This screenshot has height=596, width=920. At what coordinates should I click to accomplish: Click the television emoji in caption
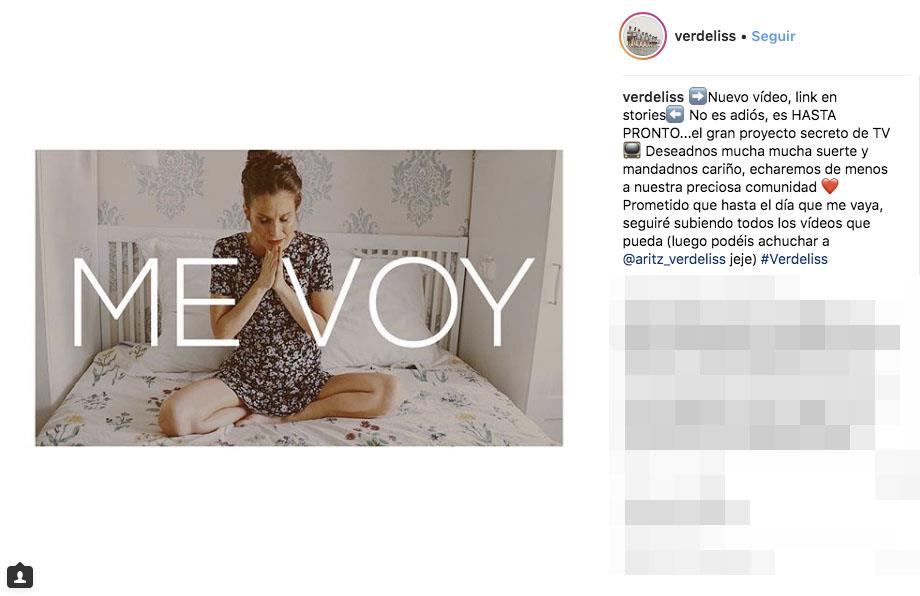pos(632,151)
